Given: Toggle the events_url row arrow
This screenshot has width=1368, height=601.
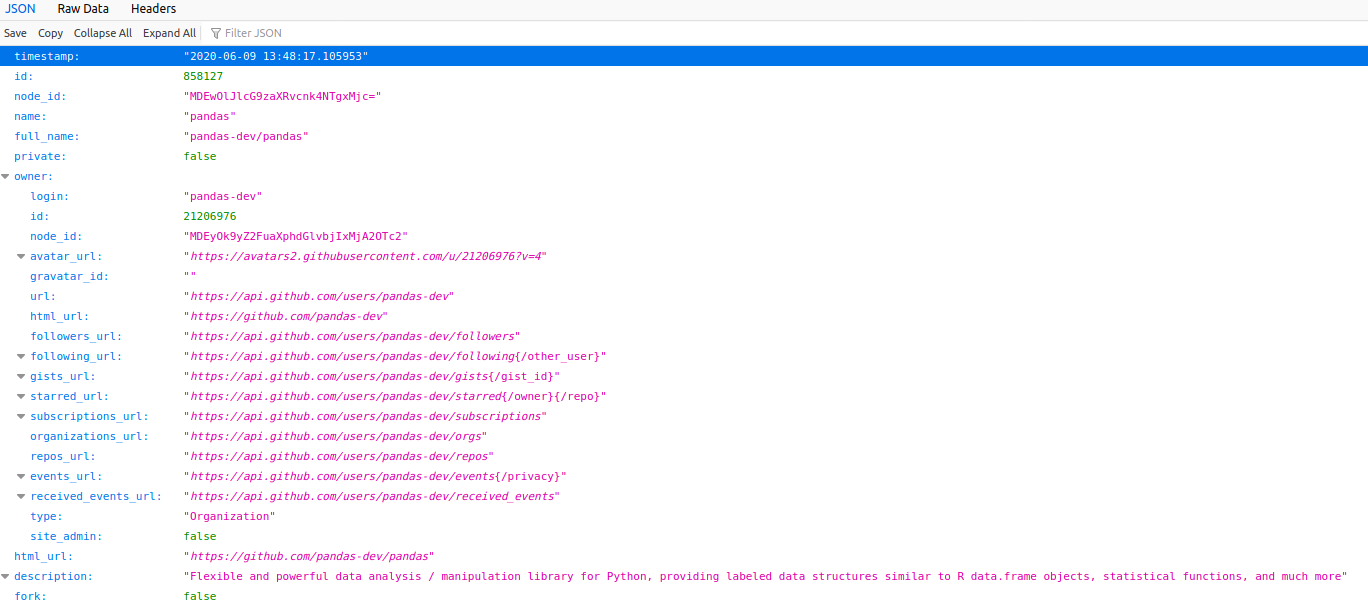Looking at the screenshot, I should tap(21, 476).
